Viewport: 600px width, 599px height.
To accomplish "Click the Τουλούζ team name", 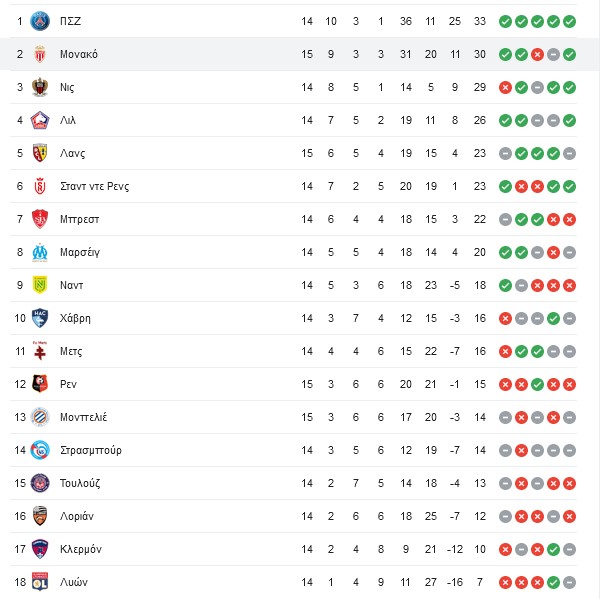I will click(80, 483).
